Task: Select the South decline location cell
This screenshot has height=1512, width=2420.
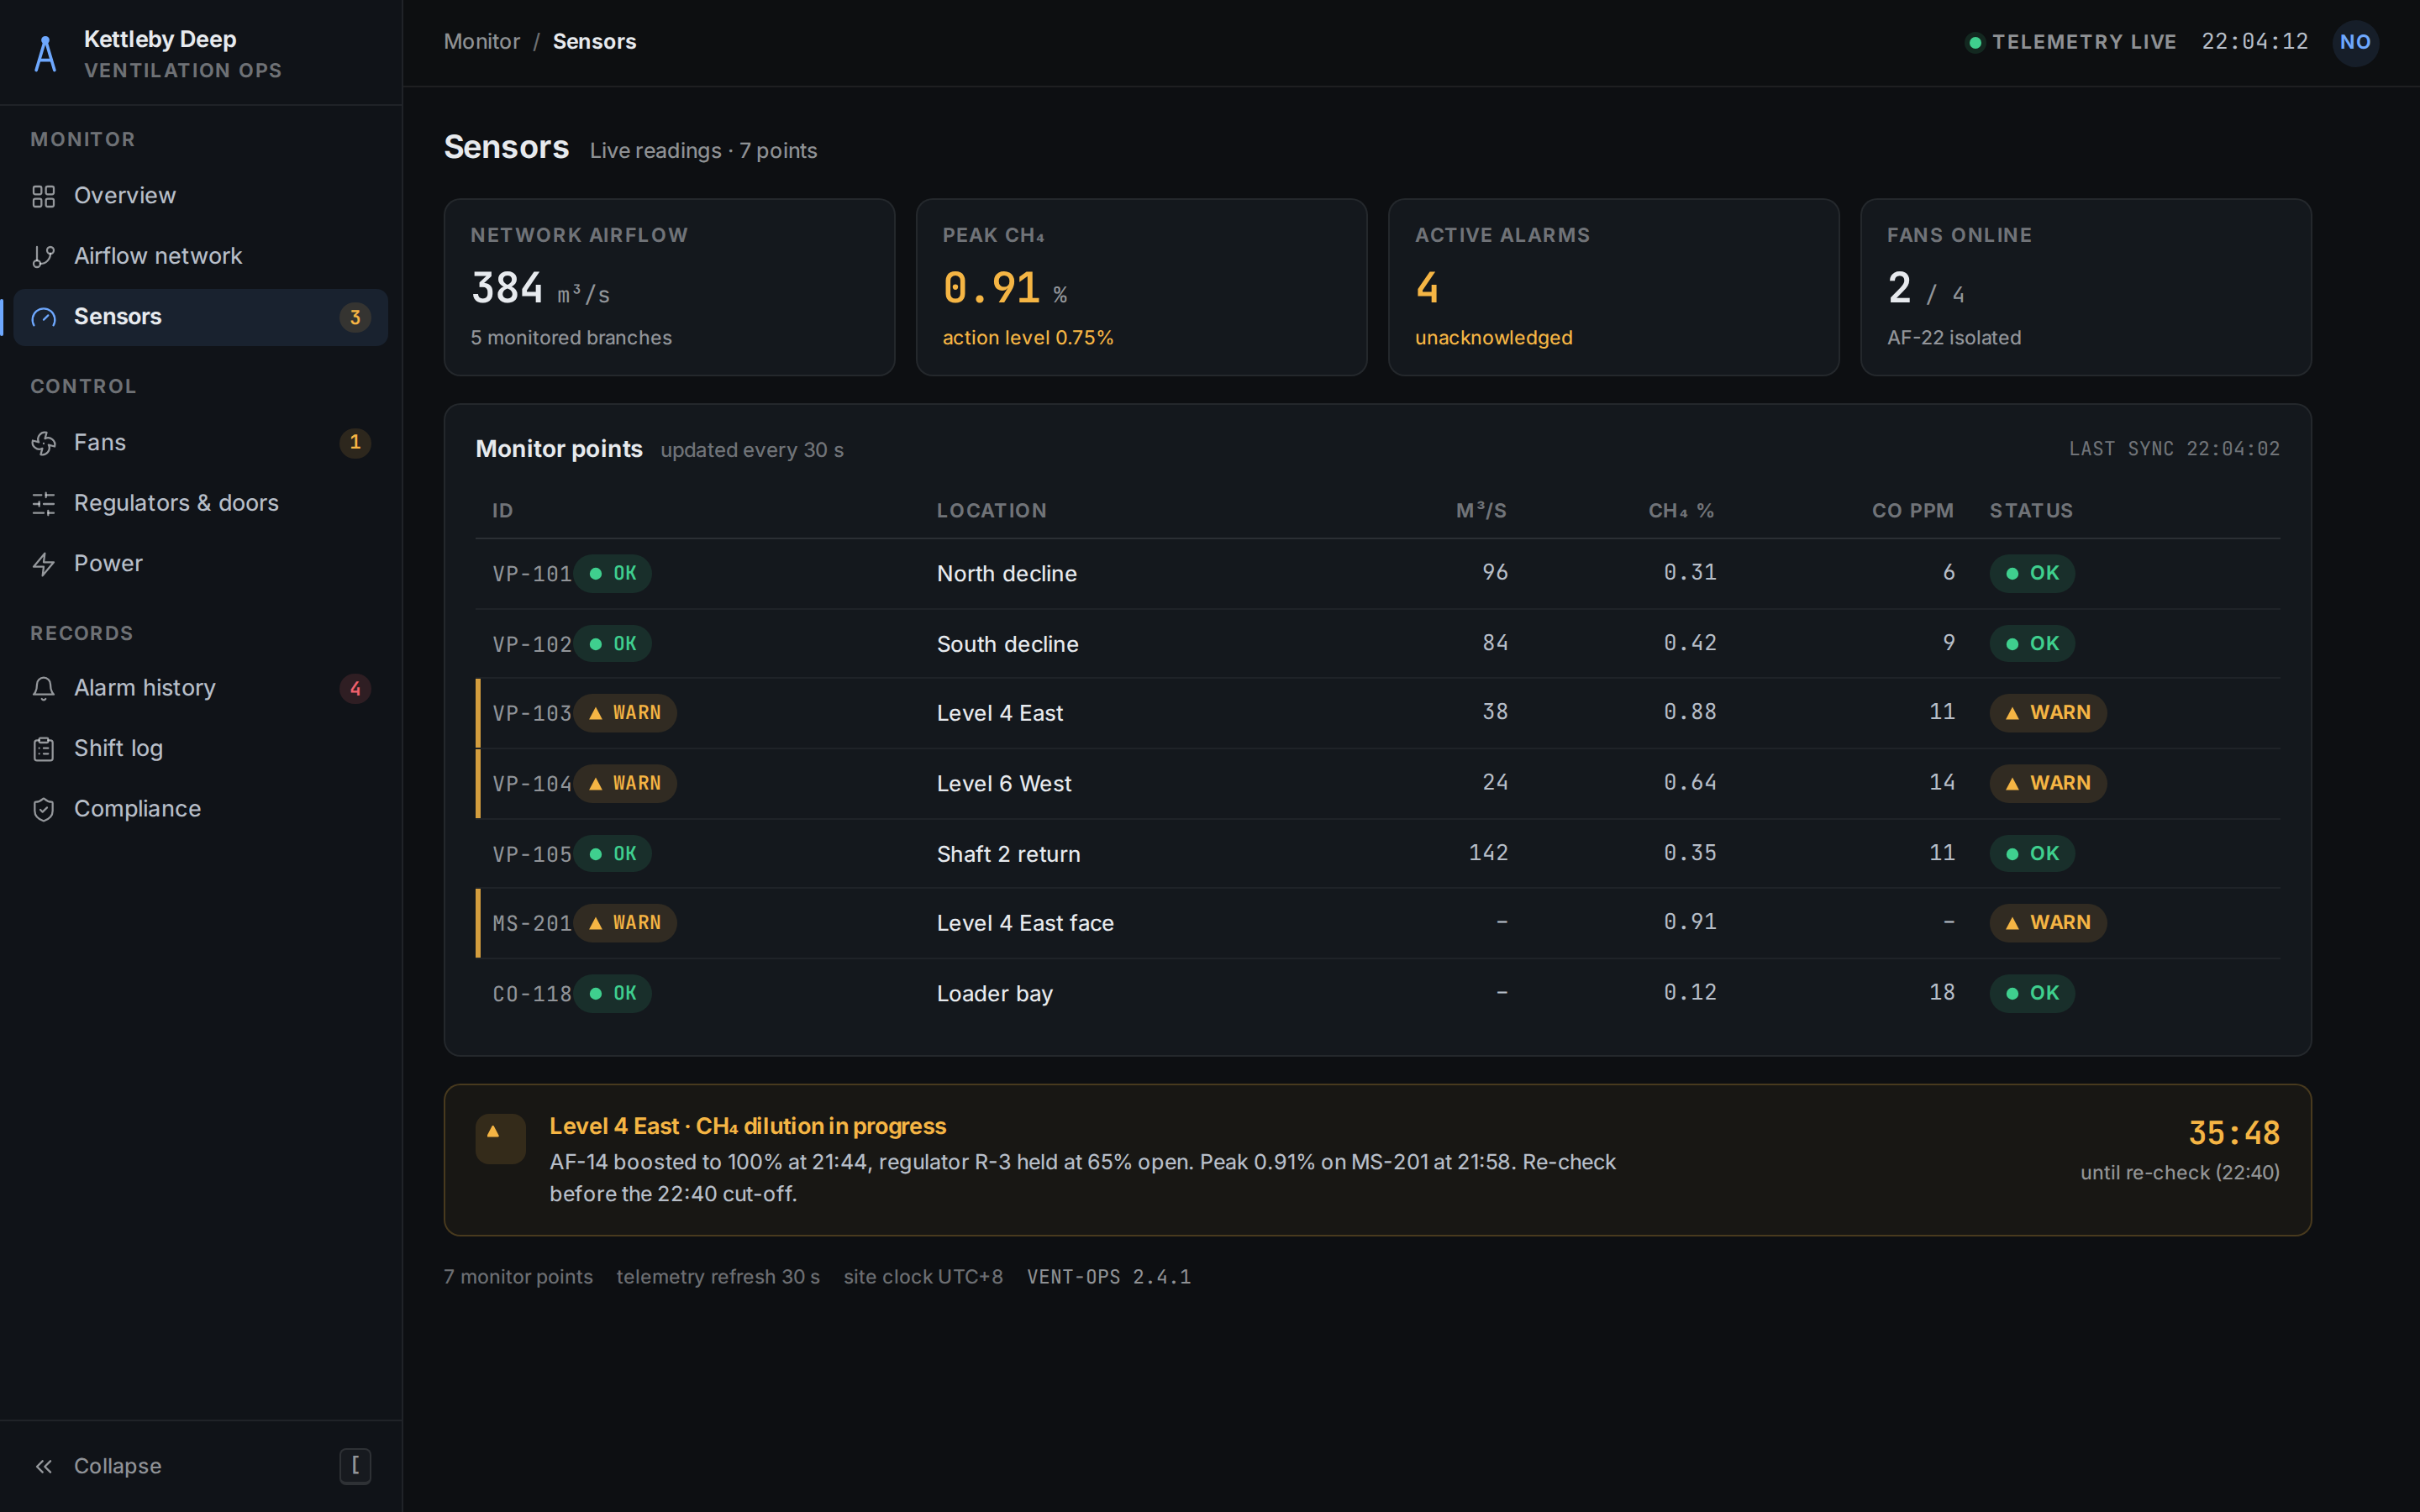Action: [1007, 644]
